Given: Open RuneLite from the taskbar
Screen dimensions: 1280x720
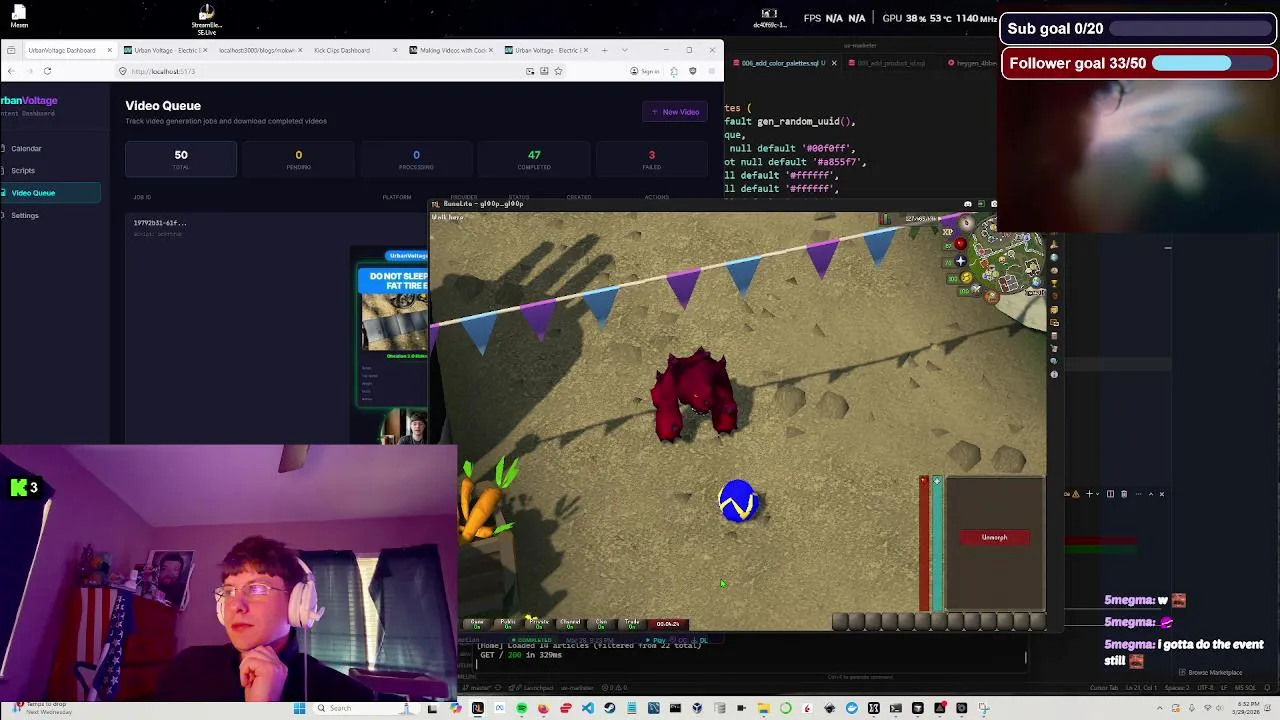Looking at the screenshot, I should (477, 708).
